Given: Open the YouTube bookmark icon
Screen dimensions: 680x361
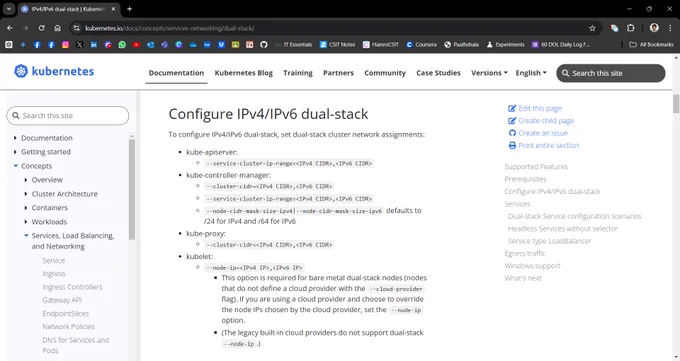Looking at the screenshot, I should click(136, 44).
